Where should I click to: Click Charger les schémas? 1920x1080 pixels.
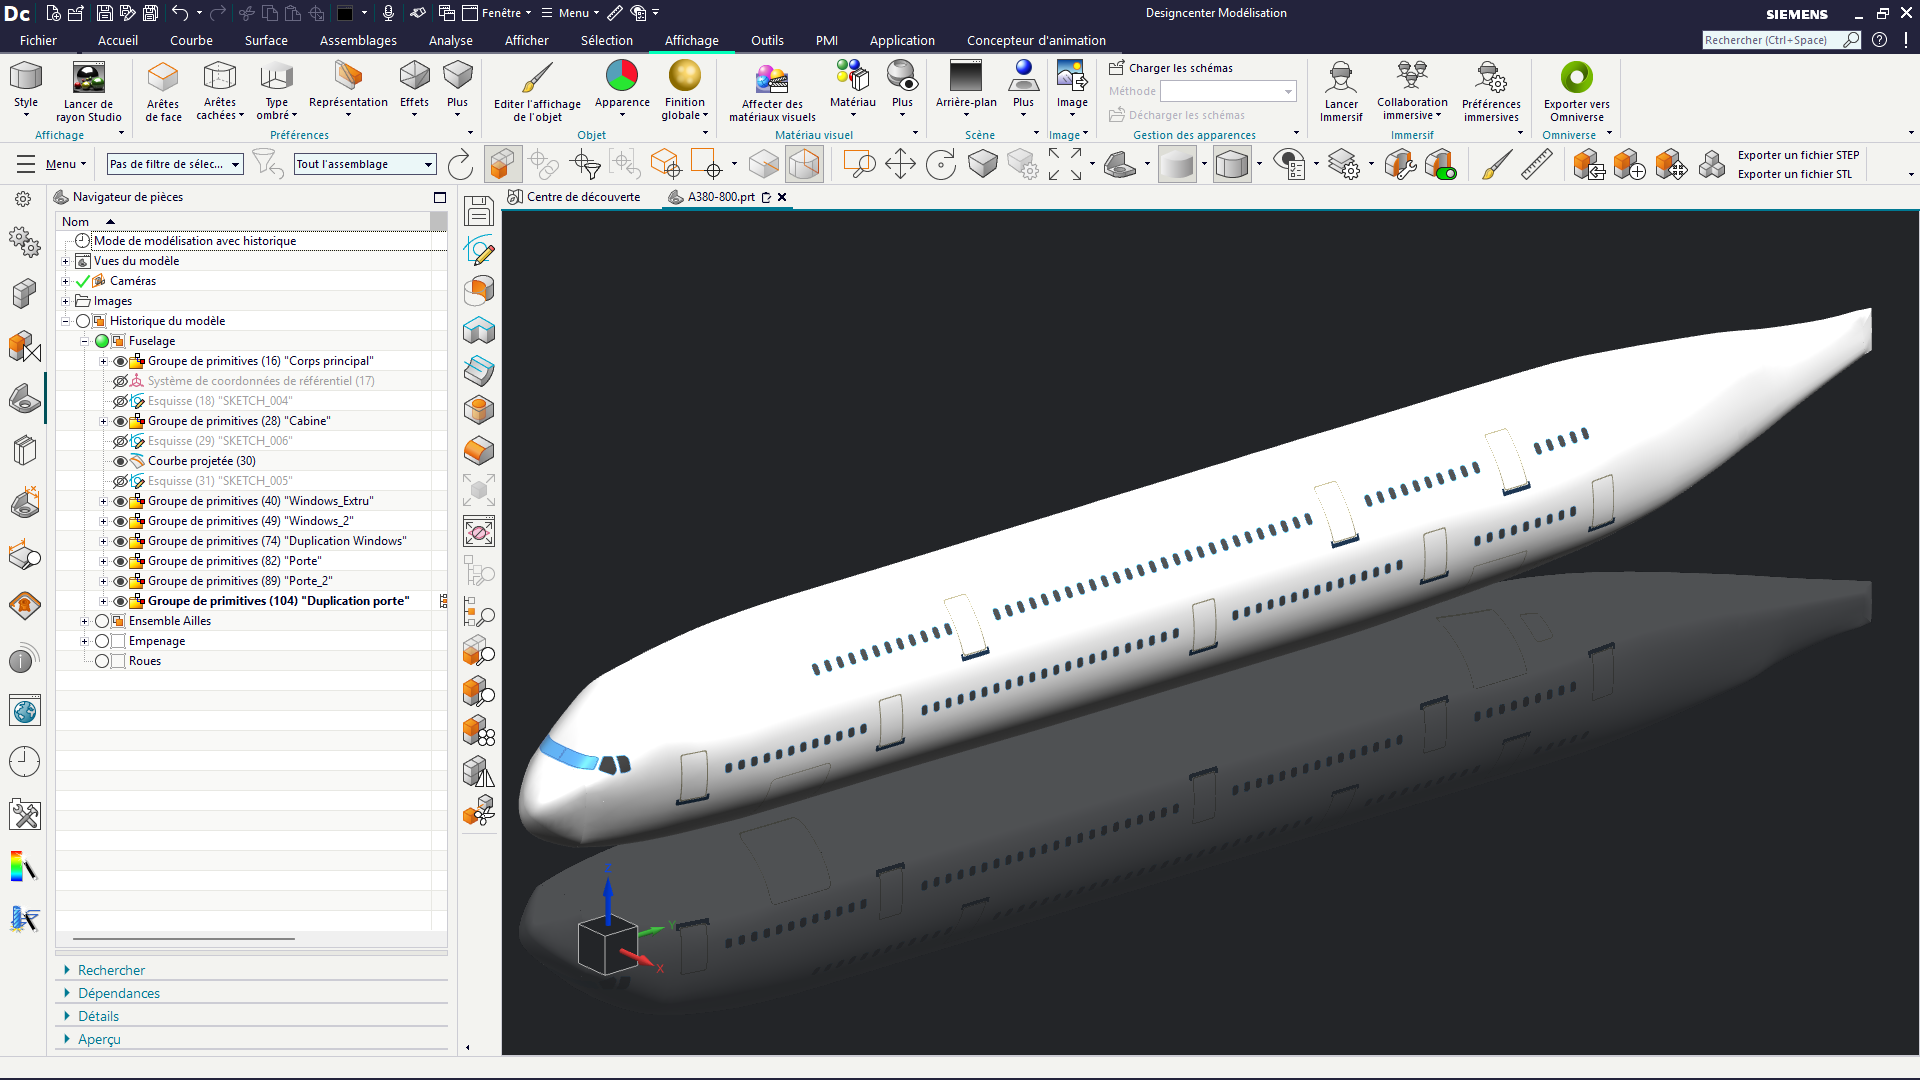click(1171, 68)
